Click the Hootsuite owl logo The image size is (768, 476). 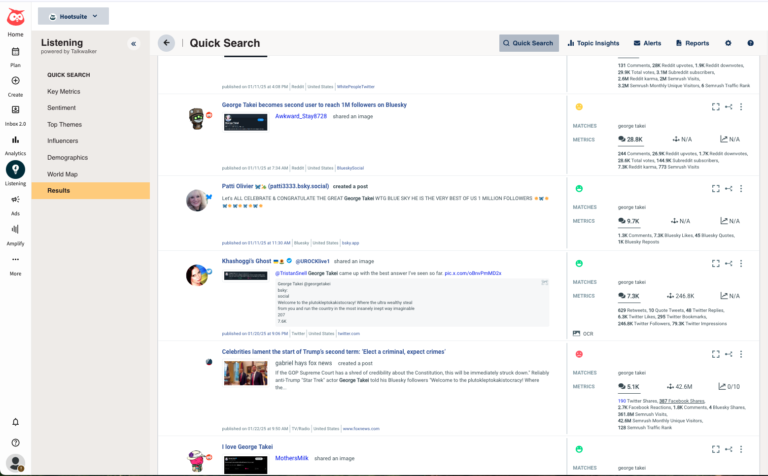[15, 17]
